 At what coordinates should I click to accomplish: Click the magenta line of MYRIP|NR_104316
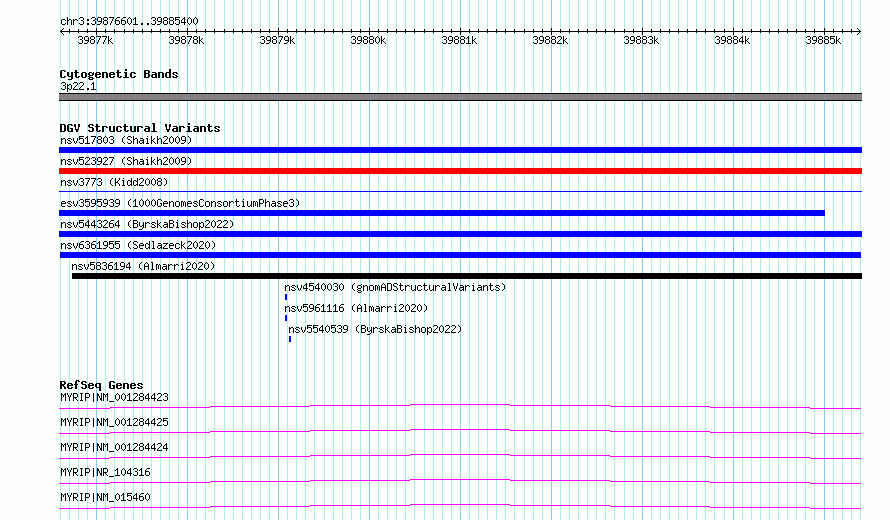pyautogui.click(x=460, y=481)
